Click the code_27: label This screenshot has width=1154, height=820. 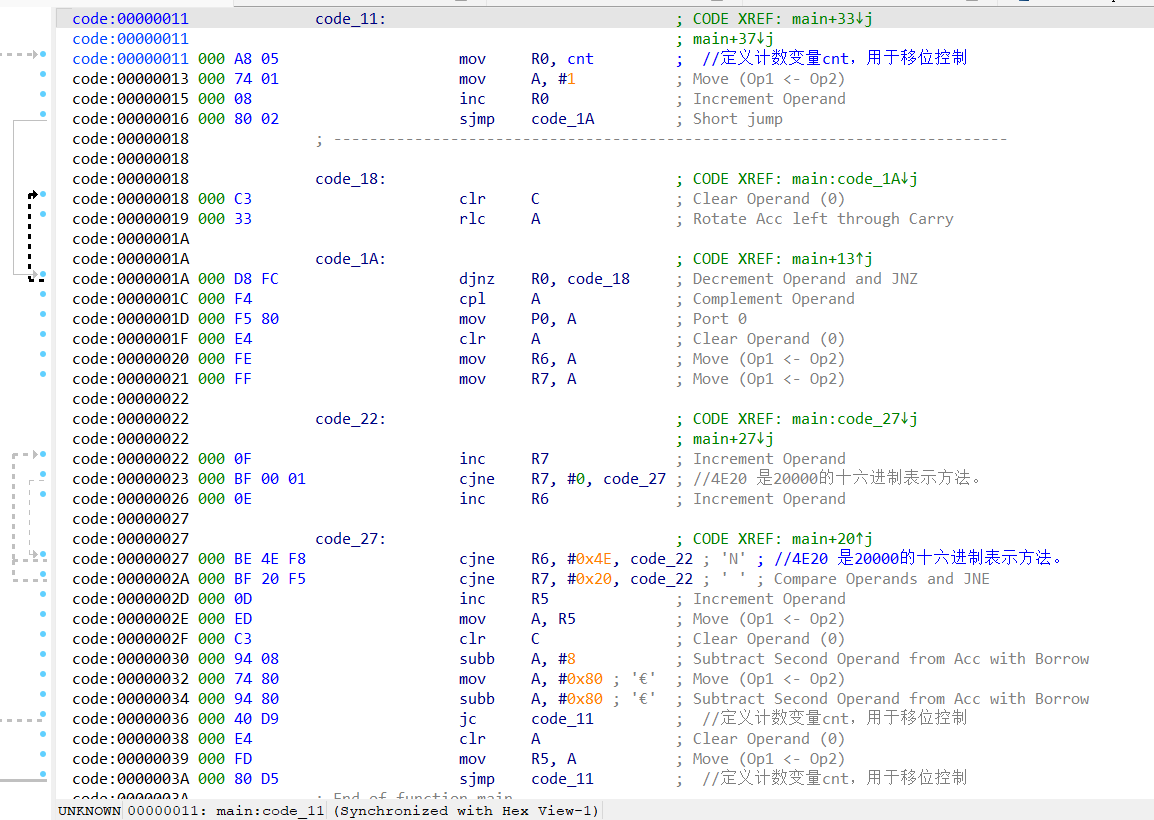coord(350,539)
